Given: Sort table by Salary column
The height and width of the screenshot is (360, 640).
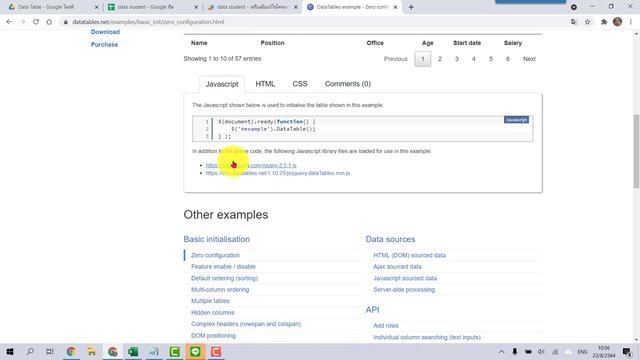Looking at the screenshot, I should pos(513,43).
